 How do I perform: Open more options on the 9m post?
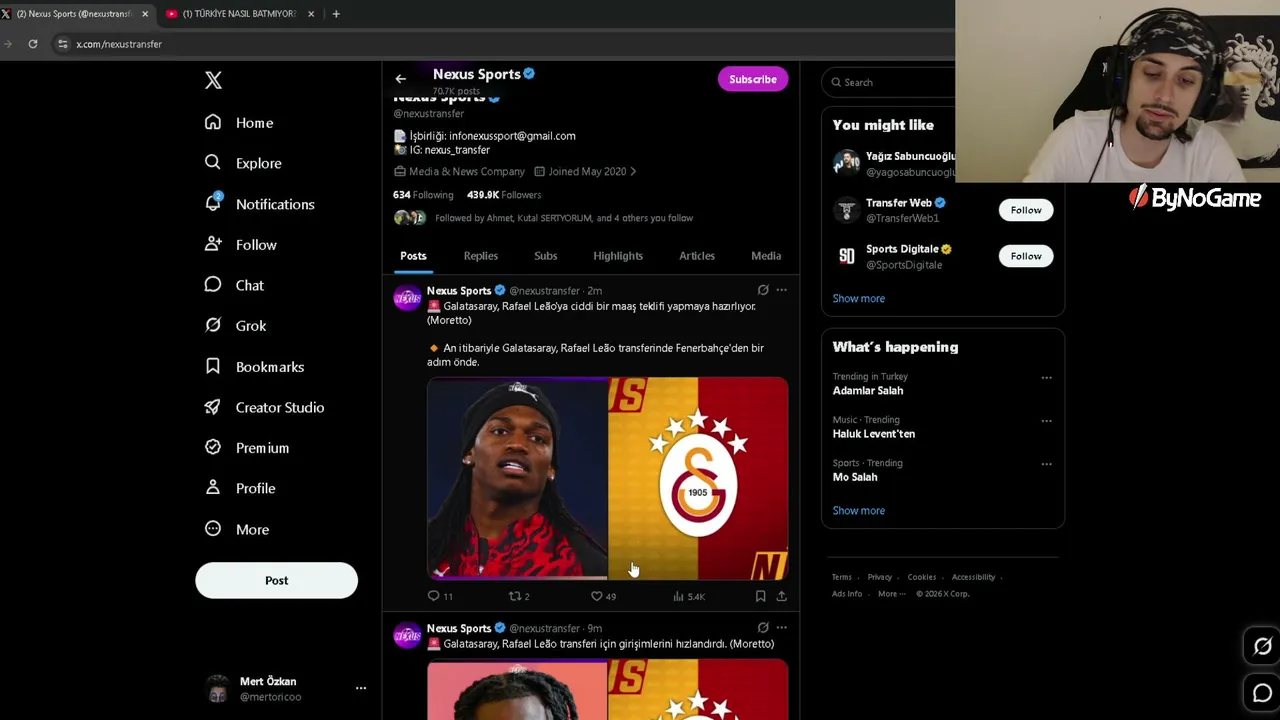tap(782, 628)
